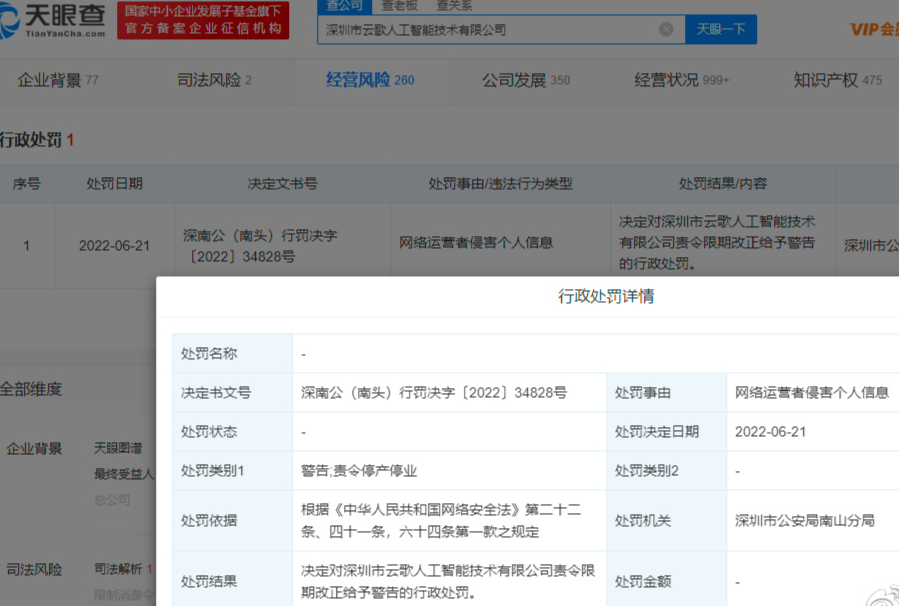This screenshot has height=606, width=899.
Task: Open the 最终受益人 link in background
Action: tap(124, 474)
